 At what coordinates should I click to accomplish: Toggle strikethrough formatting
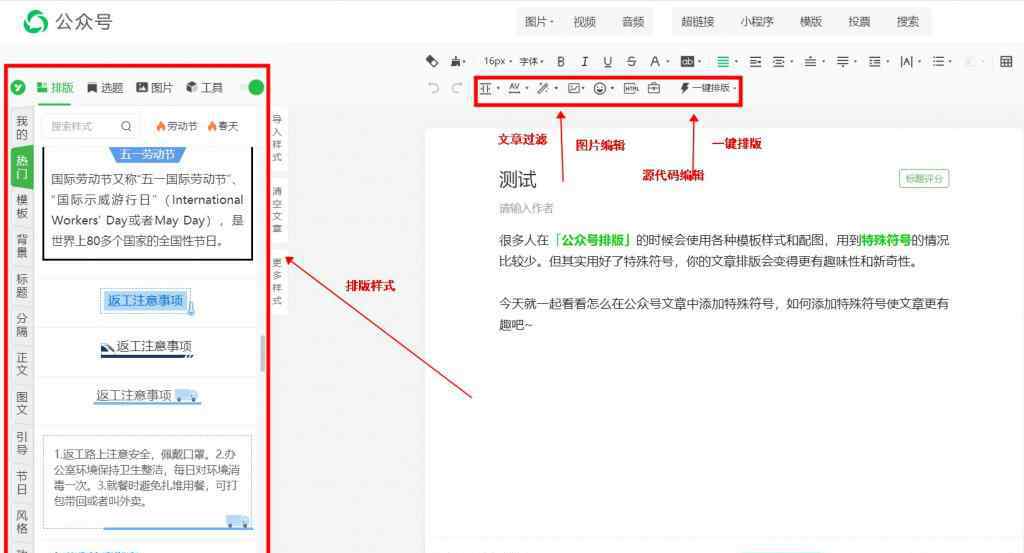tap(631, 61)
